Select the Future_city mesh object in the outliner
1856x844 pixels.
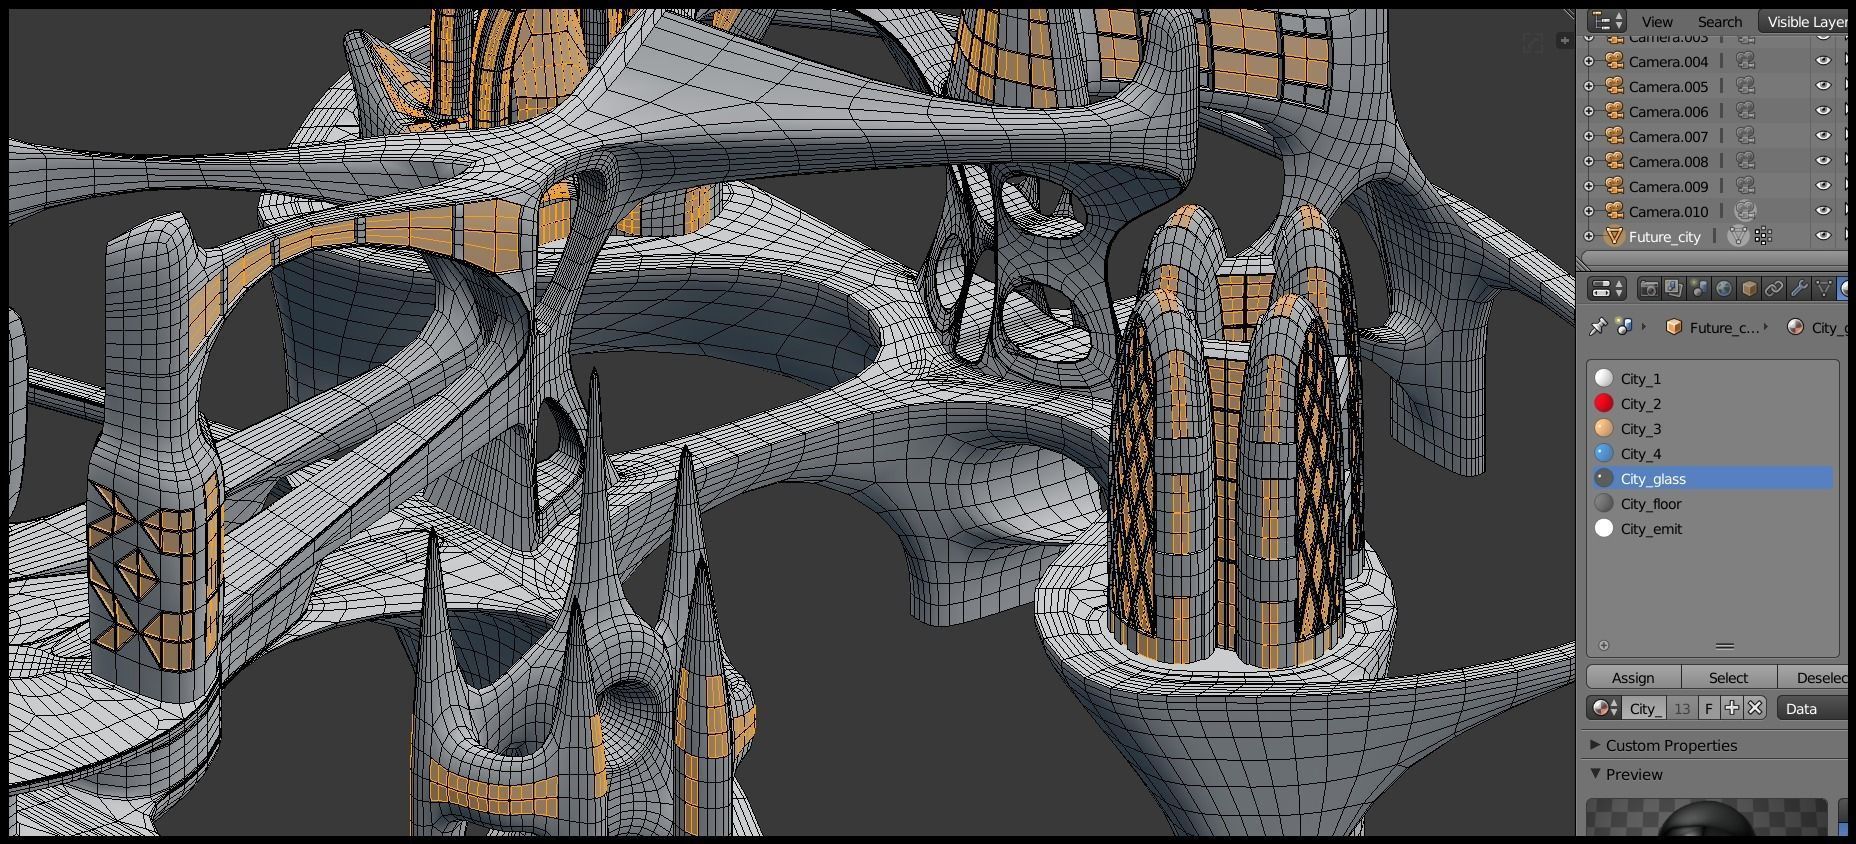point(1664,237)
